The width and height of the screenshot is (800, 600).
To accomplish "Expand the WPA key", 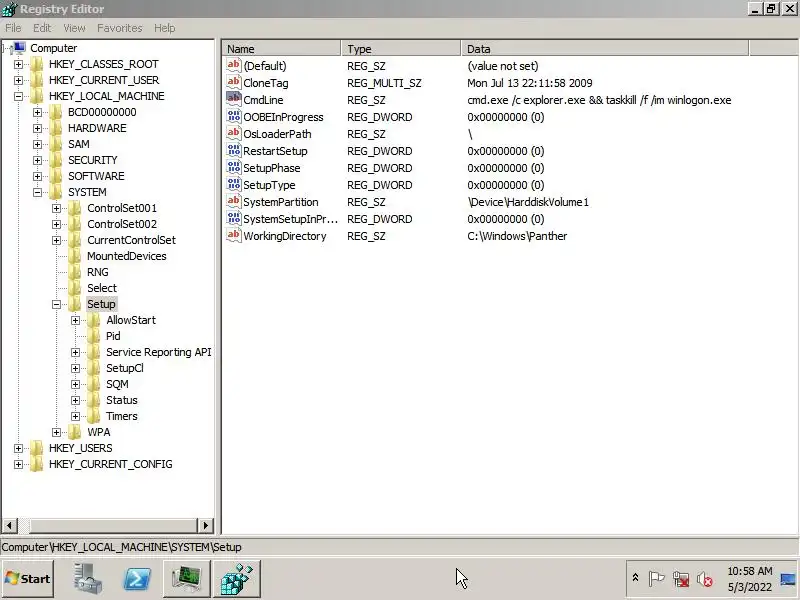I will [x=56, y=432].
